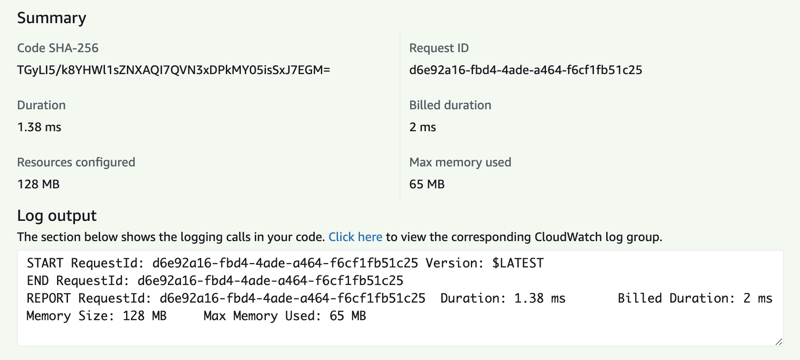Click the REPORT RequestId log line
800x360 pixels.
[x=399, y=298]
